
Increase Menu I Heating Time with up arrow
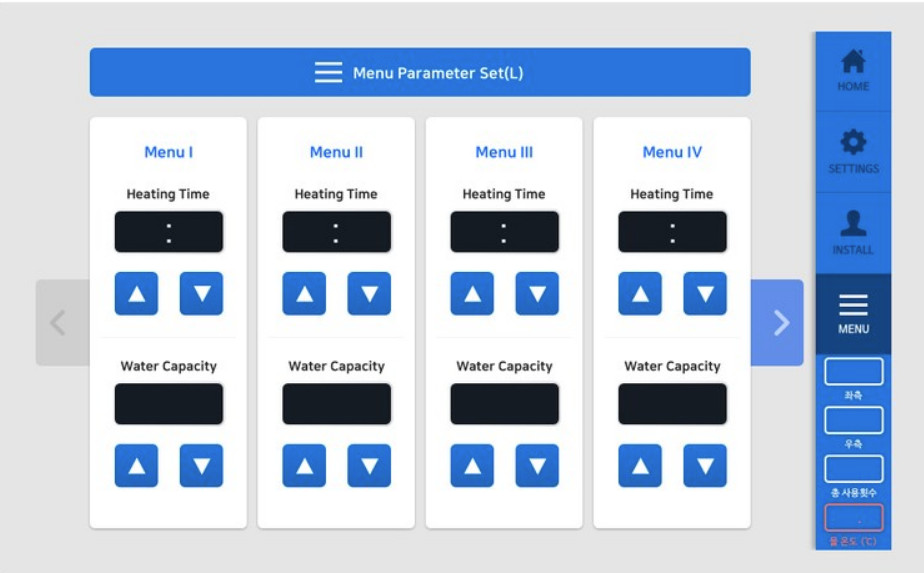[136, 294]
